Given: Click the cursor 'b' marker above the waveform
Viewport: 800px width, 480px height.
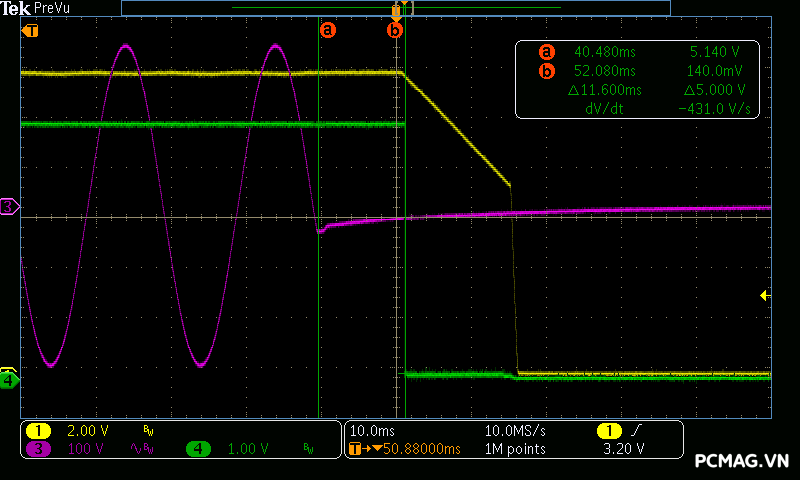Looking at the screenshot, I should [x=395, y=30].
